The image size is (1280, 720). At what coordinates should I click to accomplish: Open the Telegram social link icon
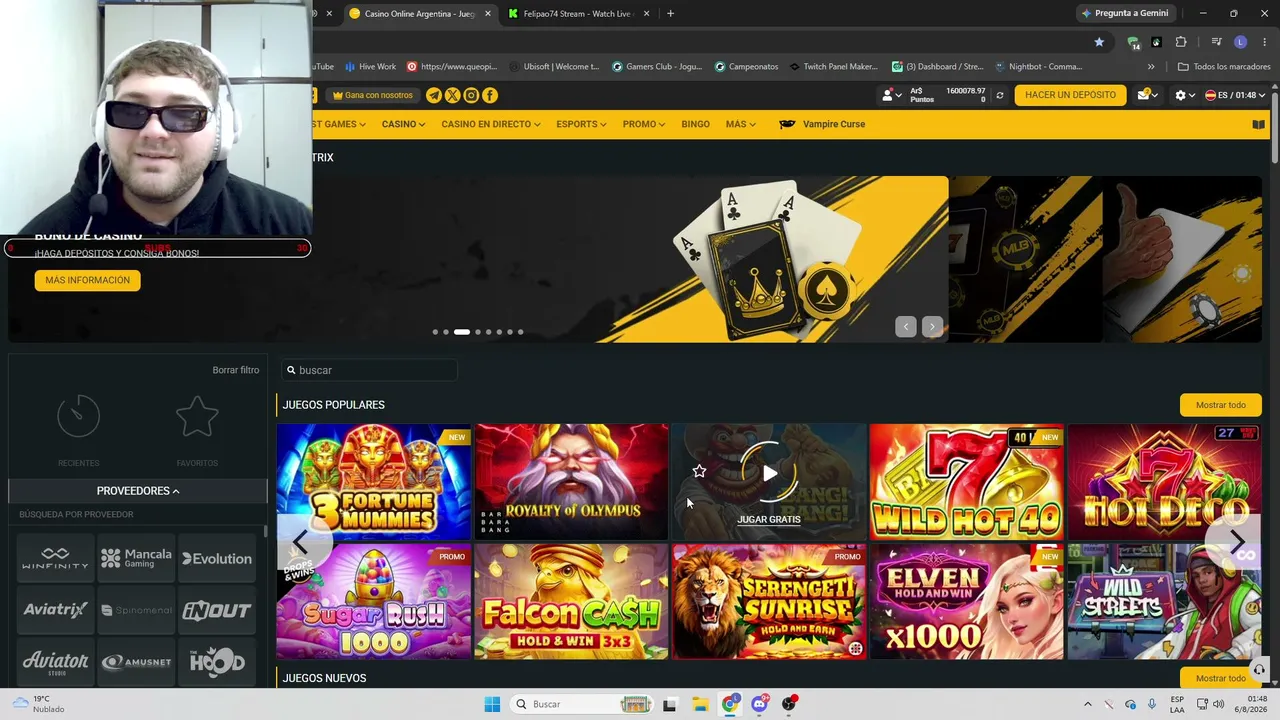434,95
